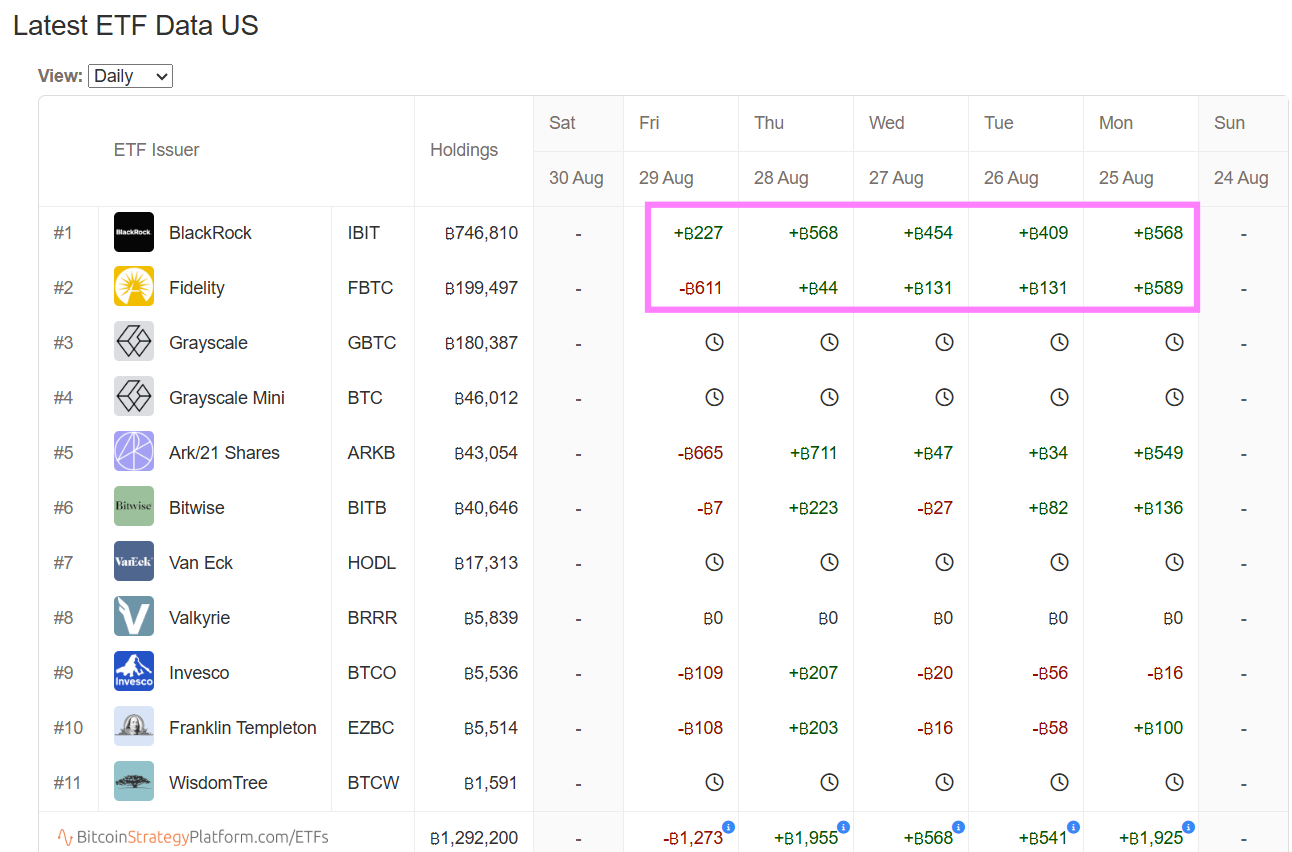
Task: Click the BlackRock logo icon
Action: (134, 232)
